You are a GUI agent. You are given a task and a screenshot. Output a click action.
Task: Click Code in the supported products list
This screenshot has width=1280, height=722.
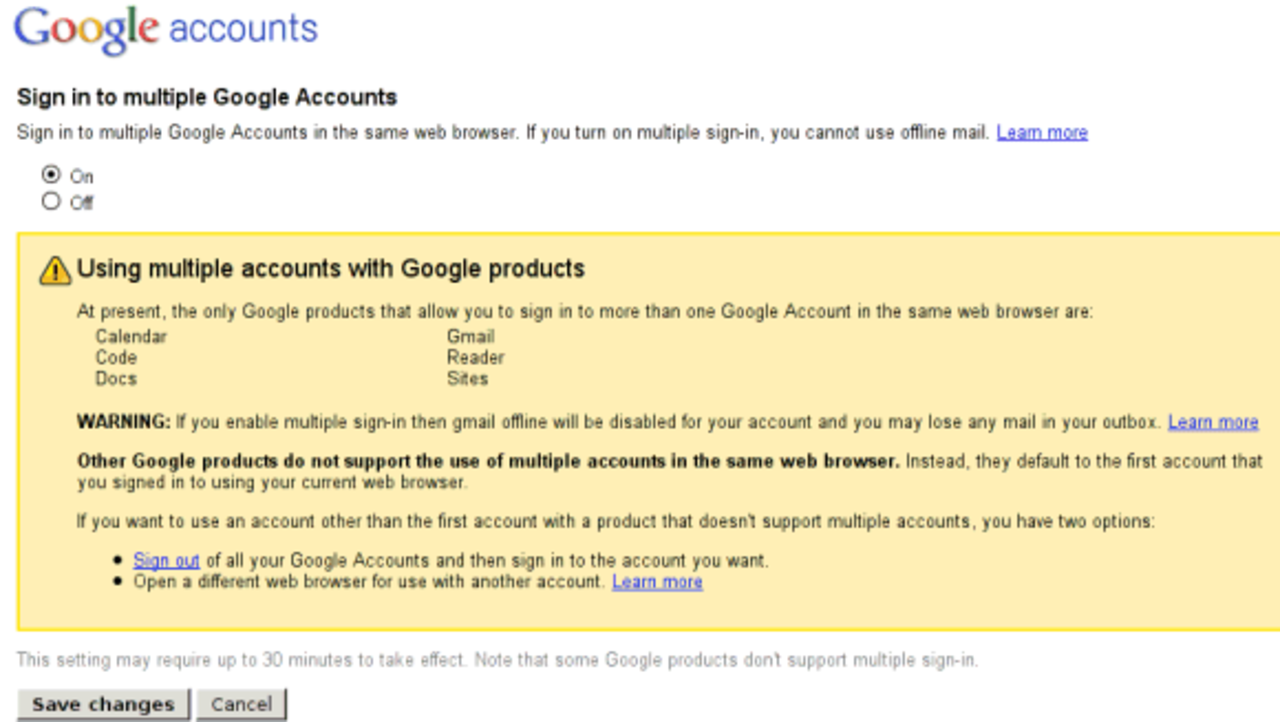tap(116, 357)
